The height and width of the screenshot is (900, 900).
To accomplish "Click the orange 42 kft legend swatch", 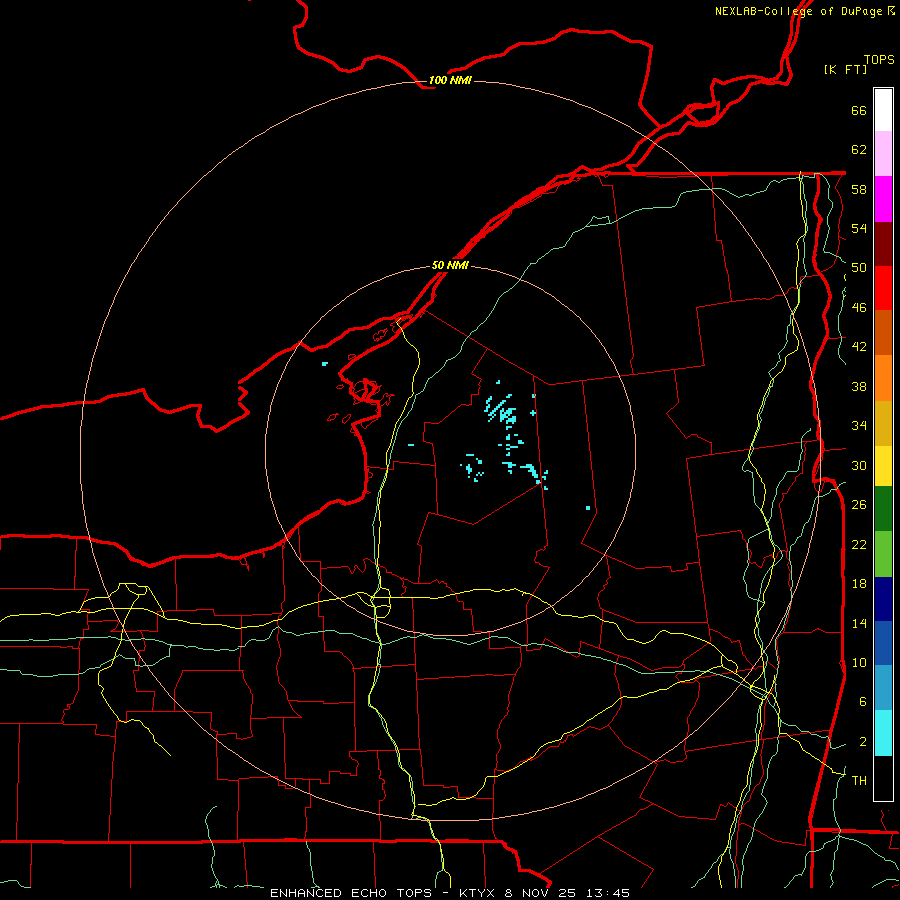I will (x=883, y=378).
